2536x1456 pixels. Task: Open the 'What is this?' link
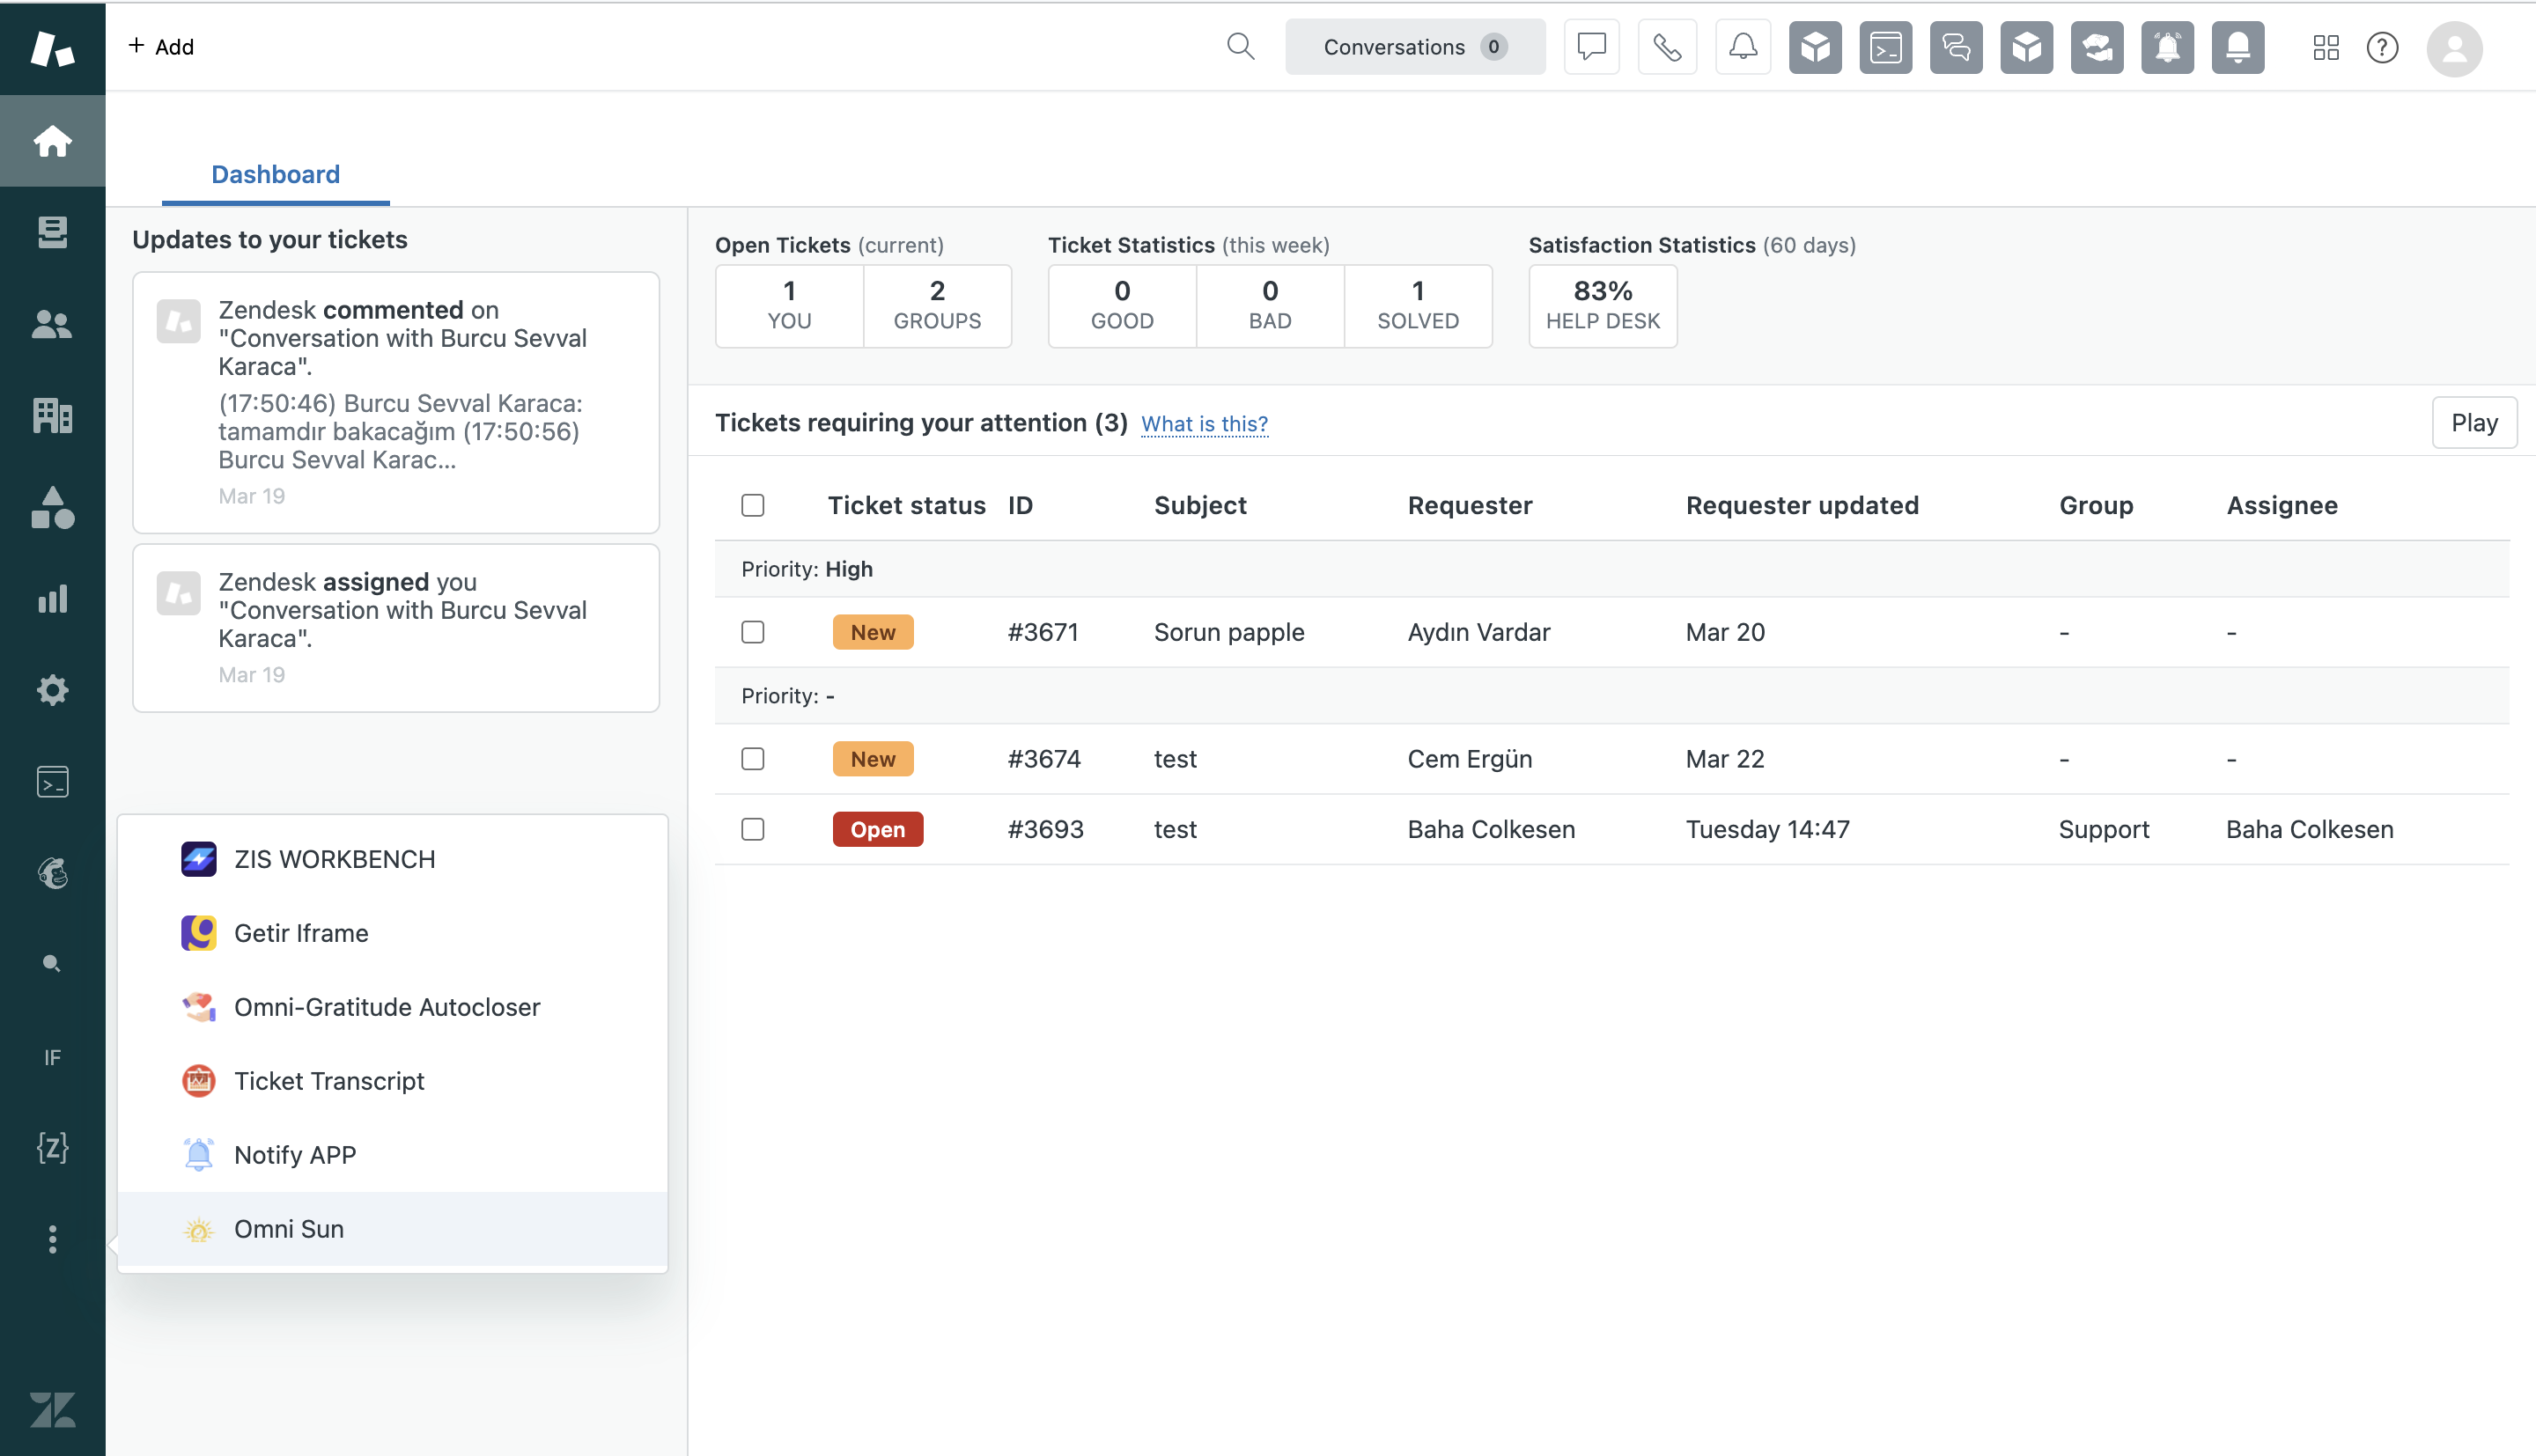[1204, 424]
